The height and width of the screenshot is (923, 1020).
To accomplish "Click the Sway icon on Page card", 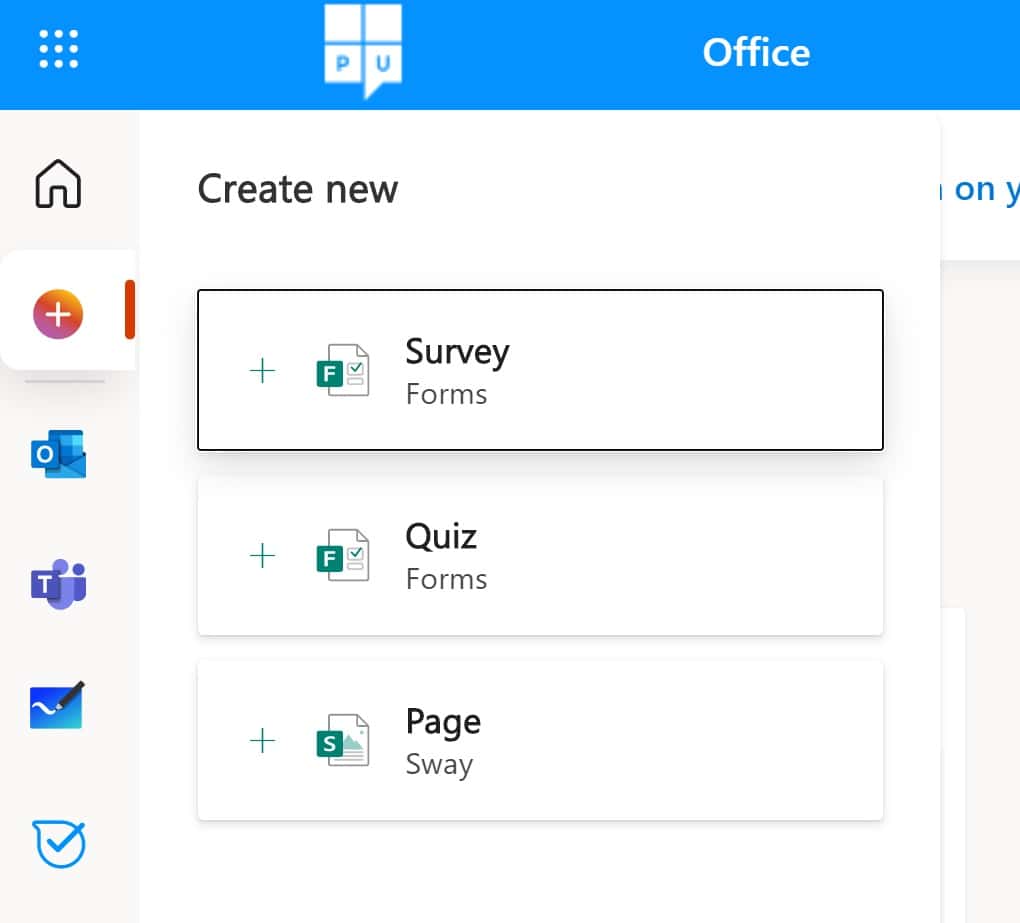I will coord(343,740).
